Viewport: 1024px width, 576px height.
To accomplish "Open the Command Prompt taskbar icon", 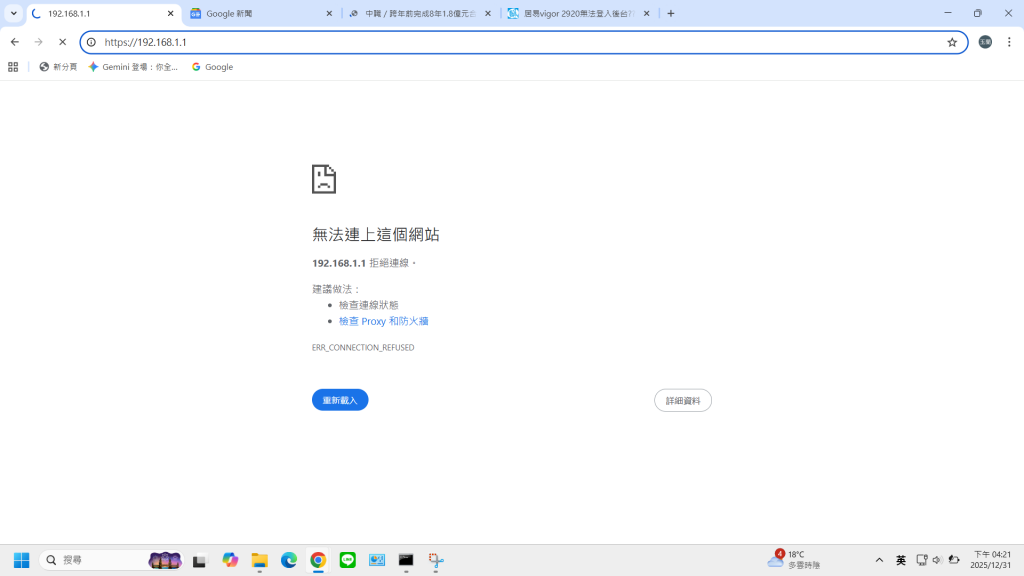I will (405, 560).
